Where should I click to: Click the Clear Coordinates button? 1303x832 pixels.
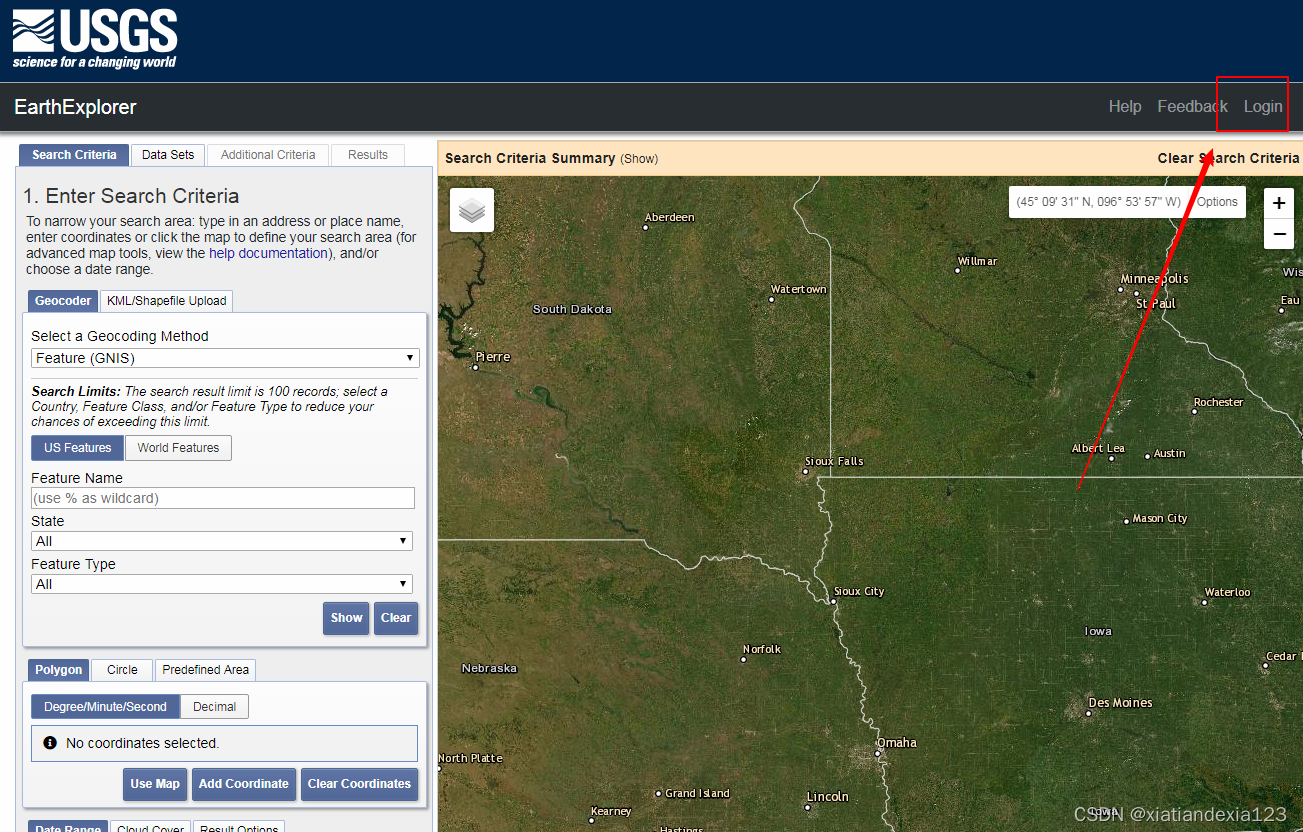coord(359,784)
